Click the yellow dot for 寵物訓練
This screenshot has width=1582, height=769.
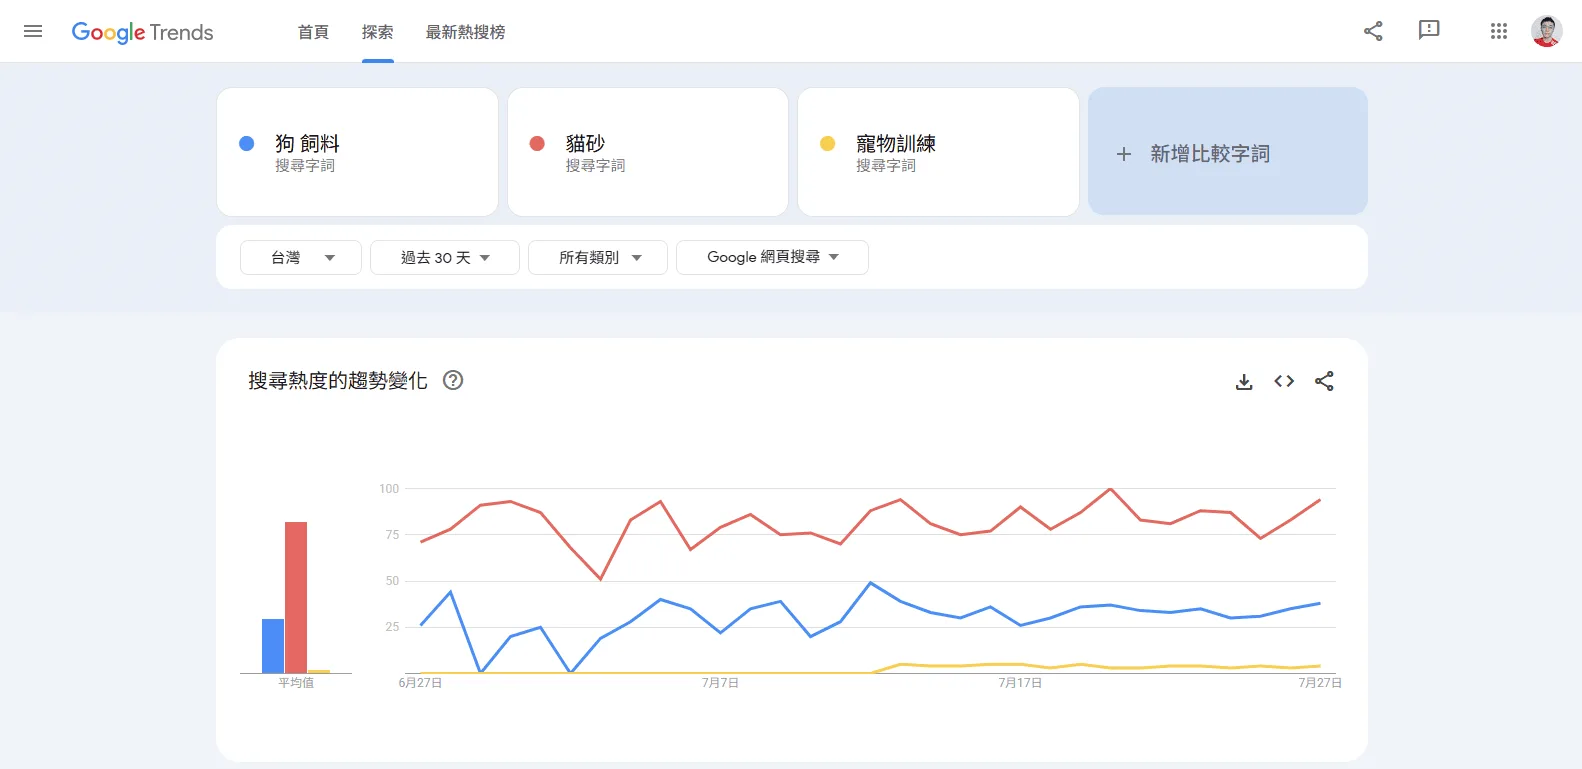(827, 143)
